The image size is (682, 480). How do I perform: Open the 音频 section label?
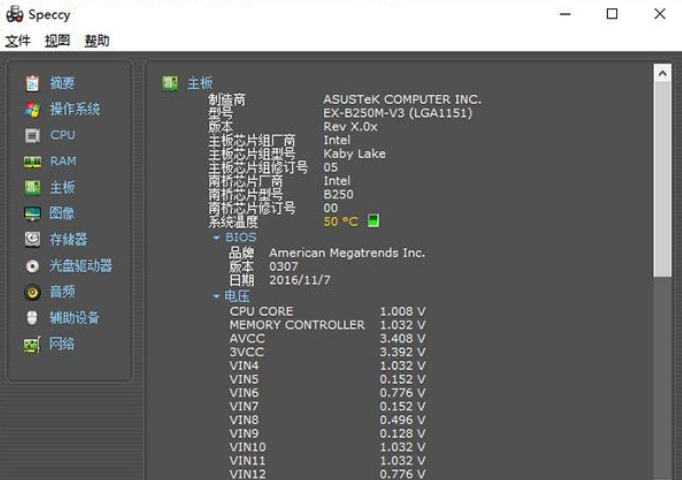click(62, 292)
